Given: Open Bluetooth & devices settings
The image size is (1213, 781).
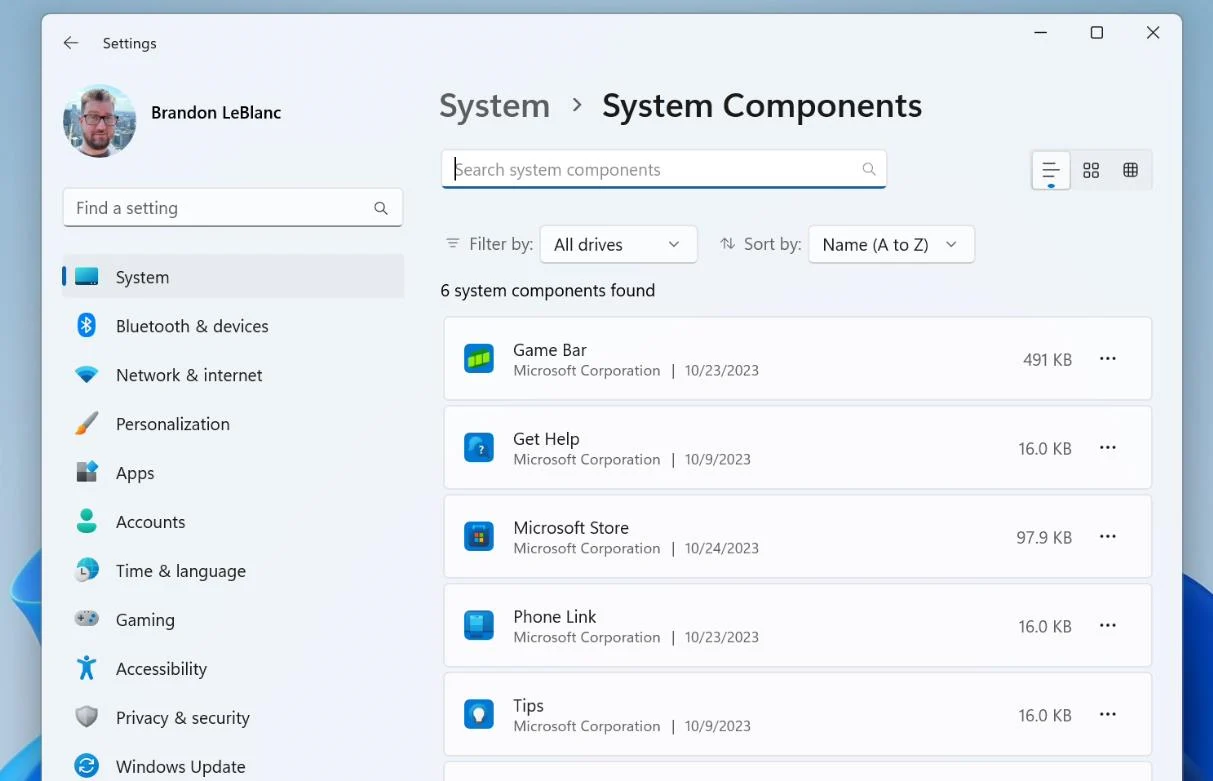Looking at the screenshot, I should [x=233, y=326].
